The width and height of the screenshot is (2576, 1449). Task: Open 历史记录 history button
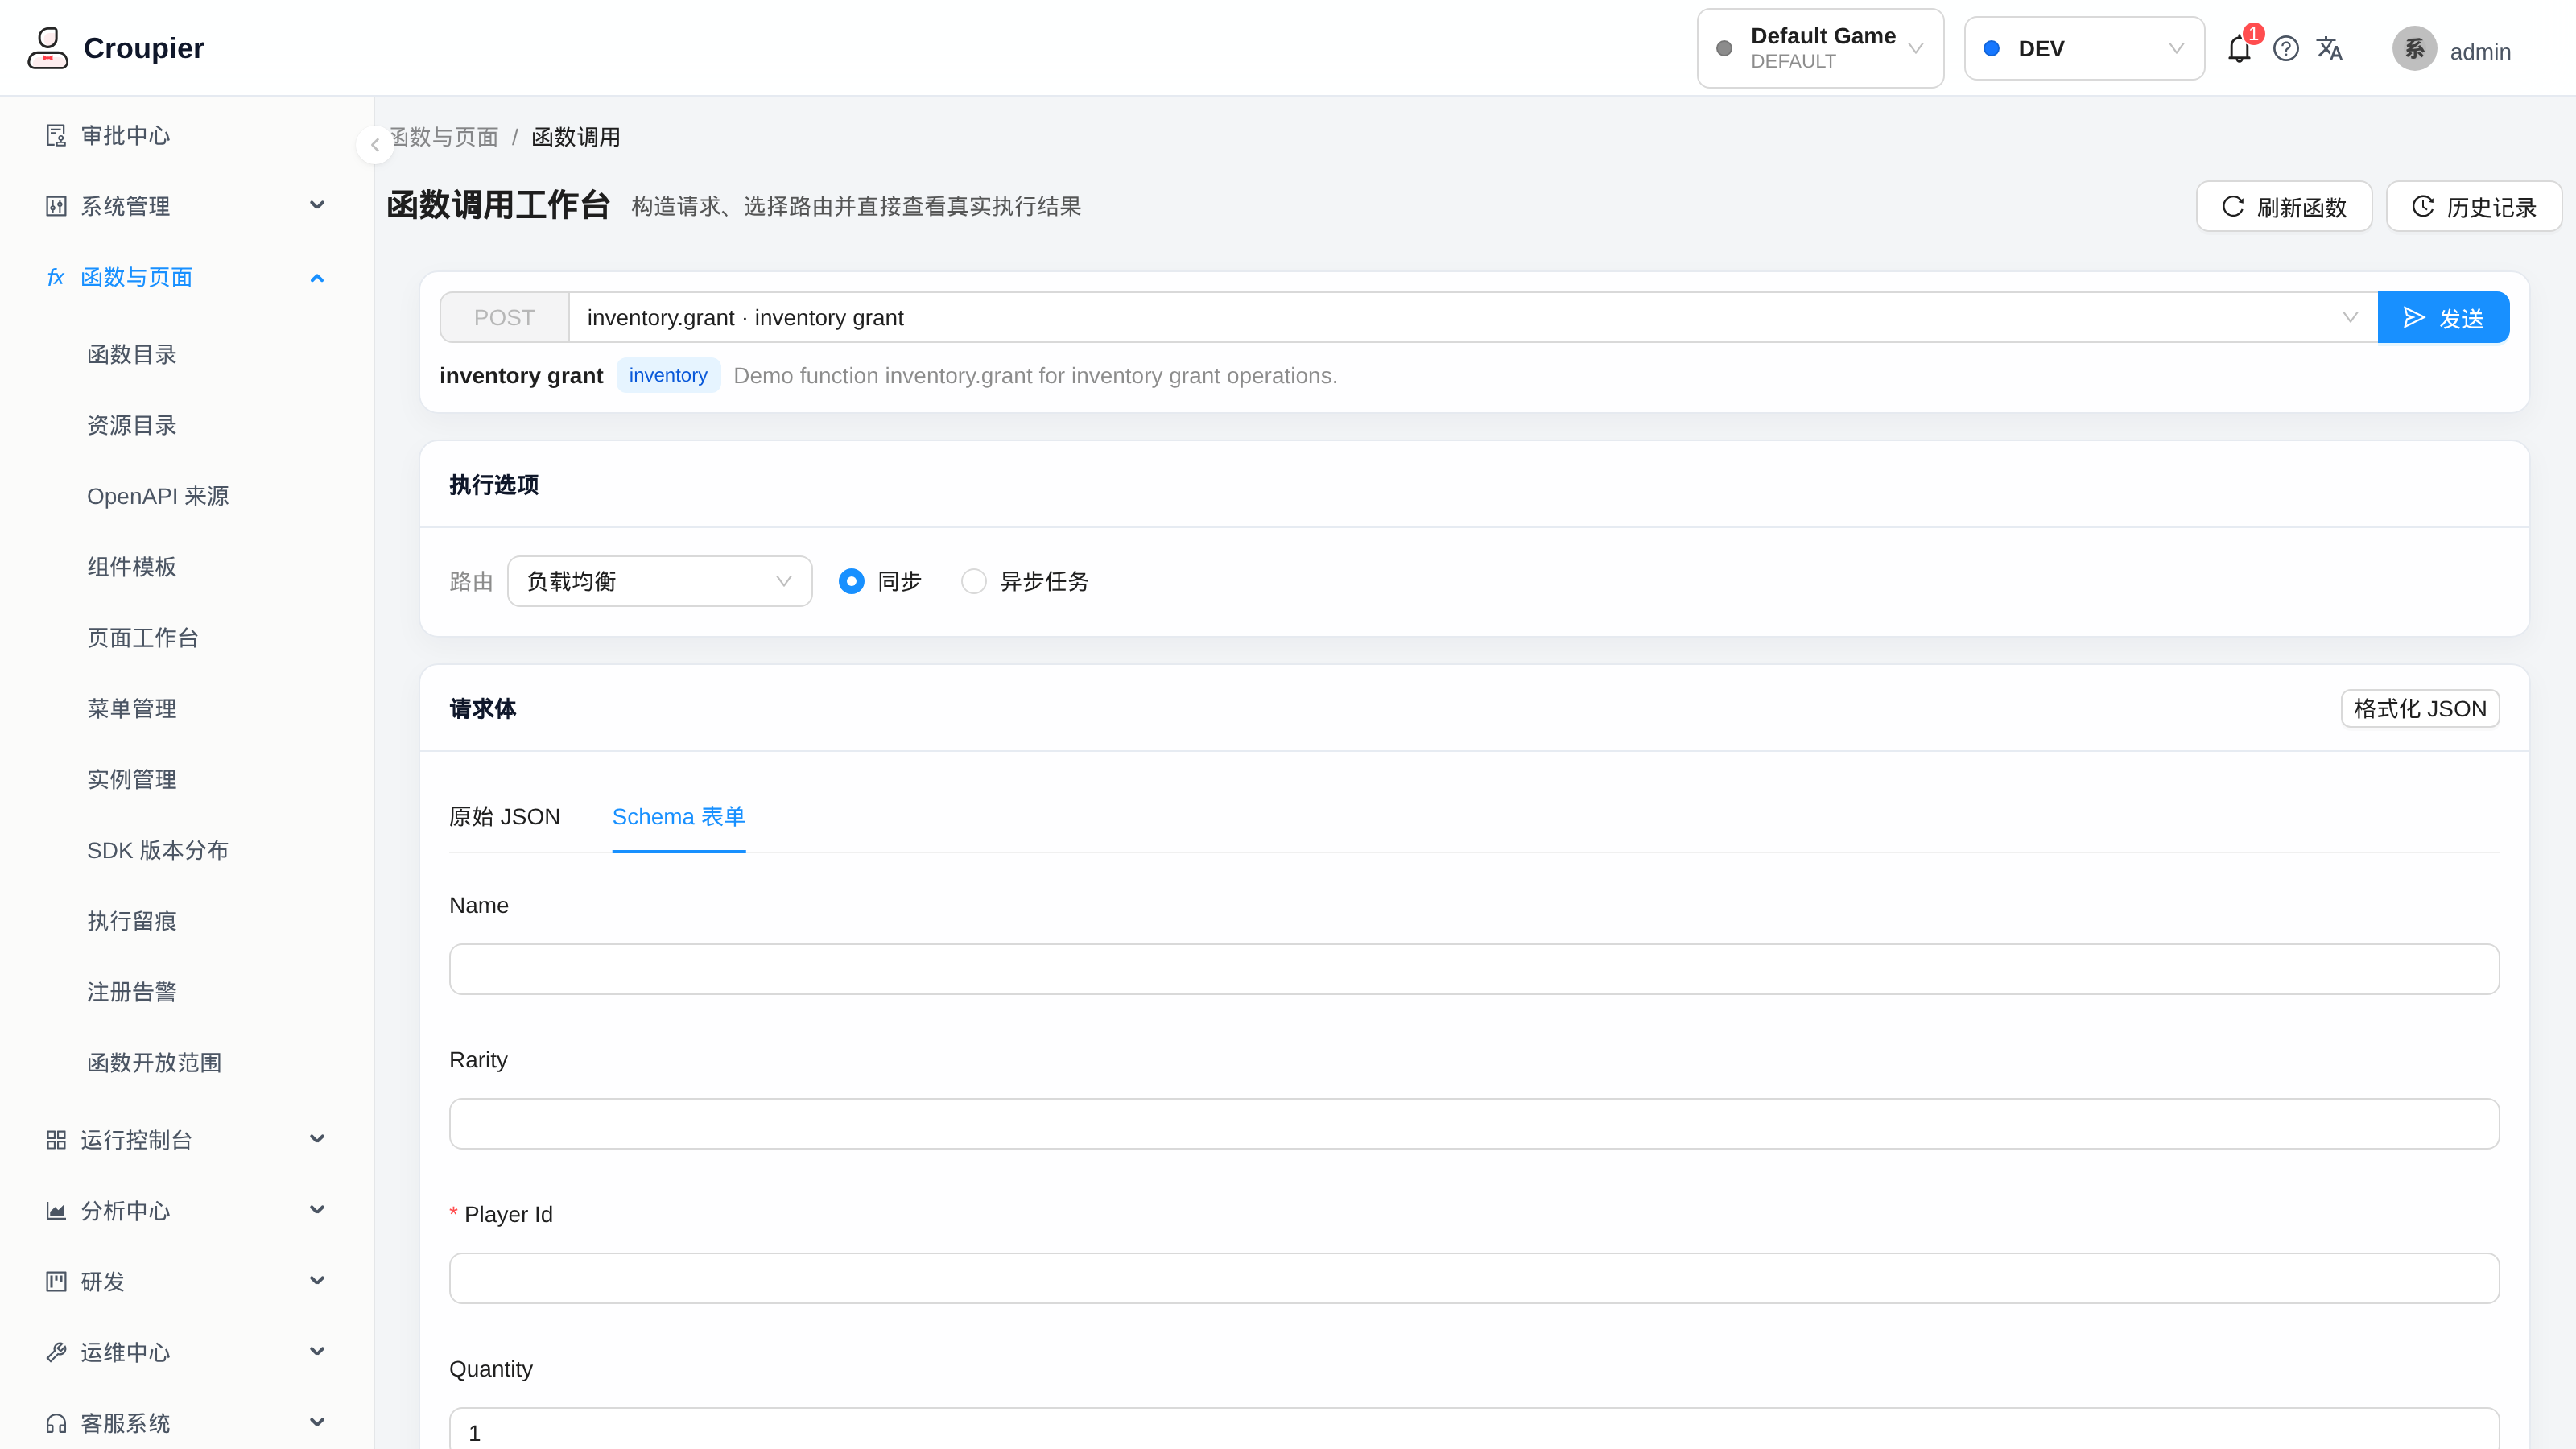tap(2474, 206)
